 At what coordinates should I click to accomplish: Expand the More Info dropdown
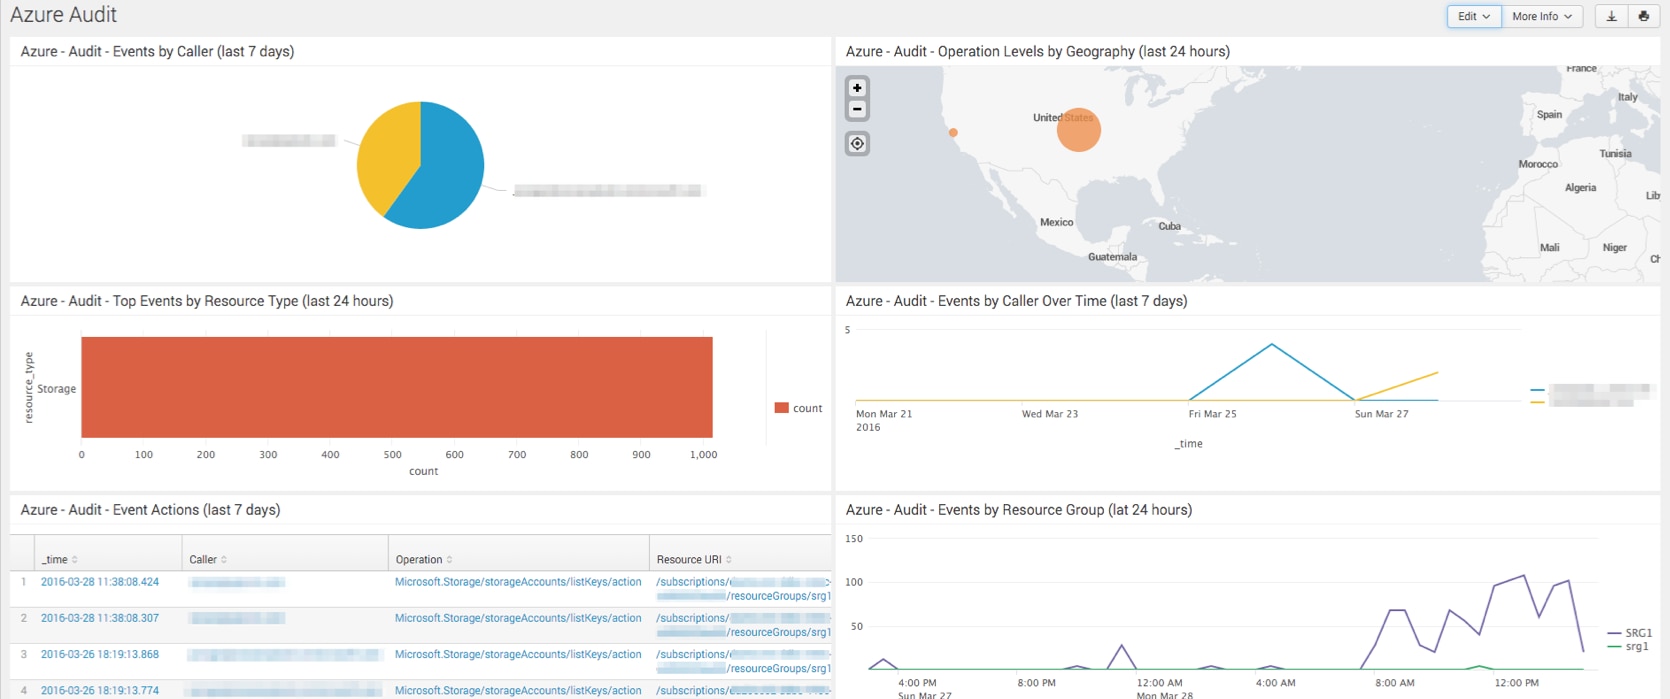click(1541, 16)
